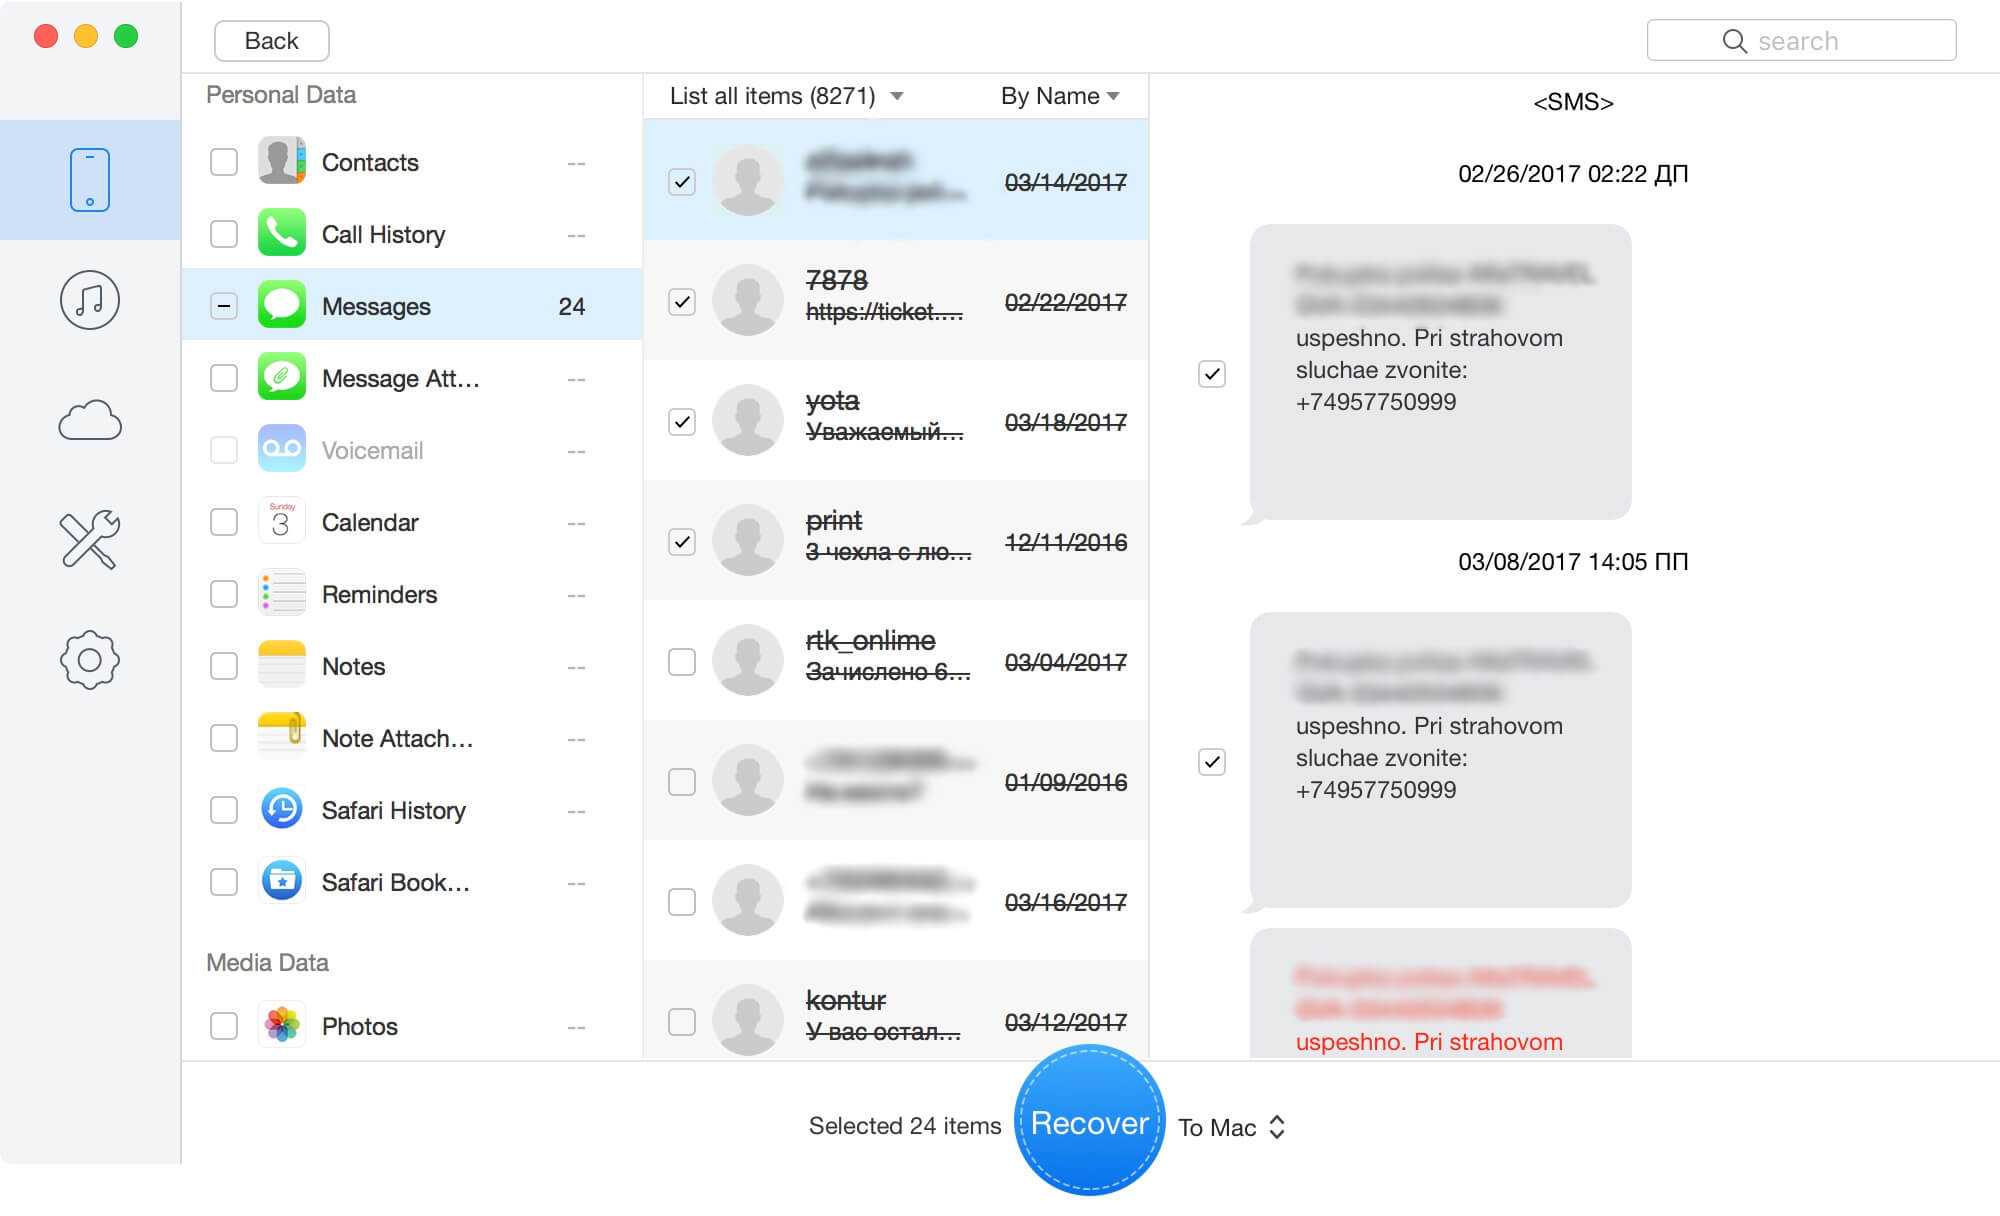2000x1216 pixels.
Task: Select Photos under Media Data
Action: tap(224, 1026)
